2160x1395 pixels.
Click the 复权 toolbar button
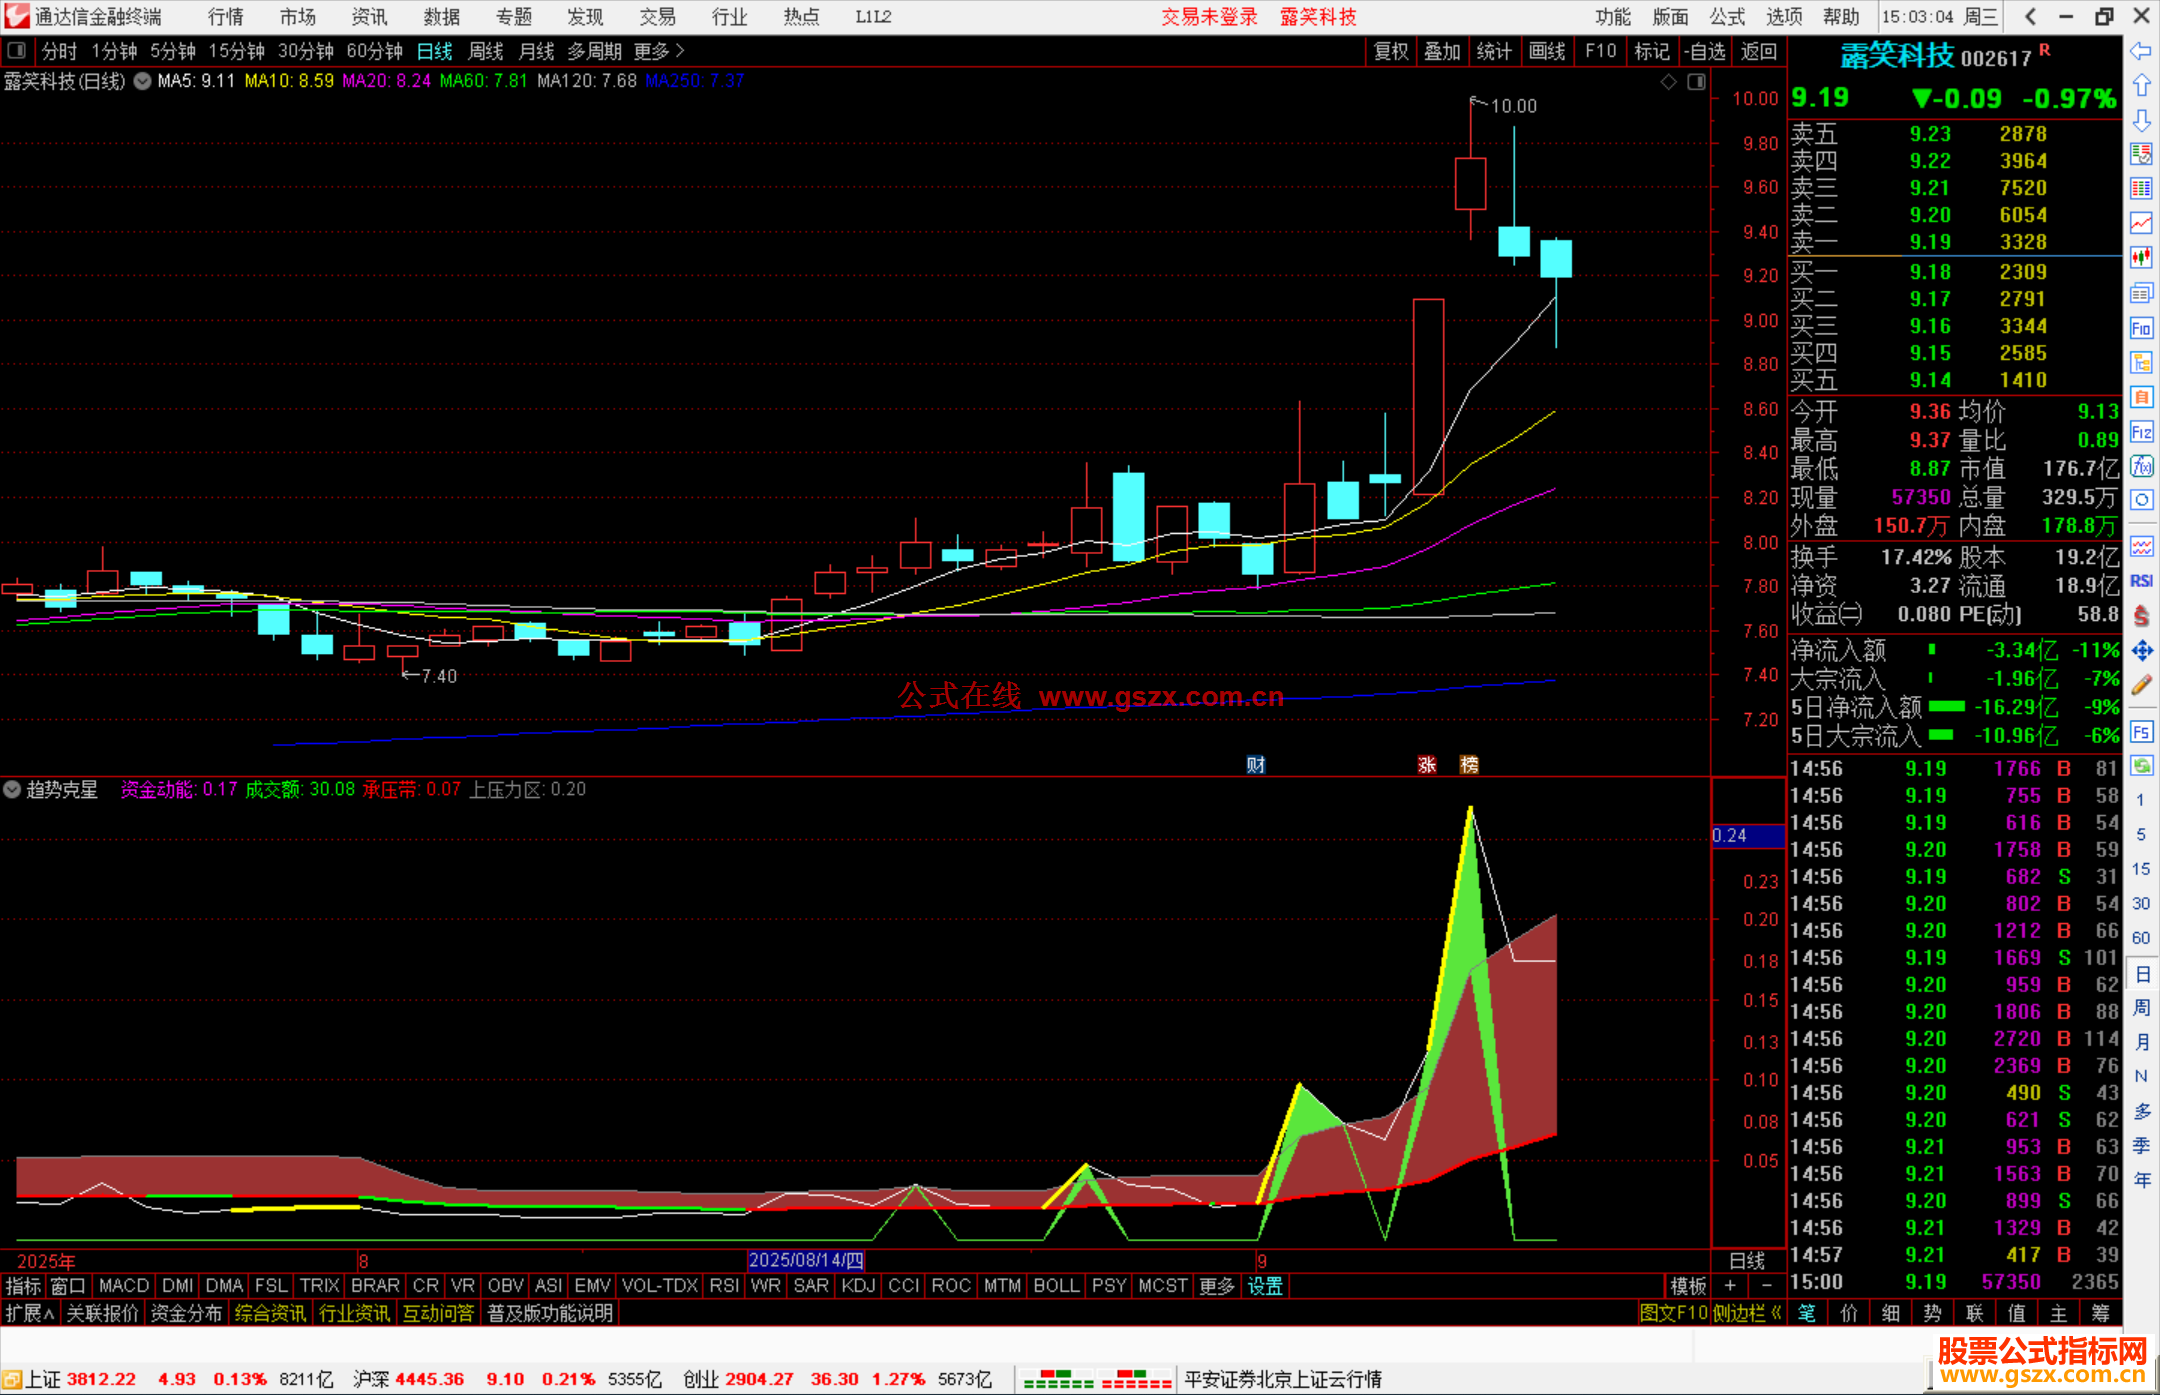(1391, 51)
